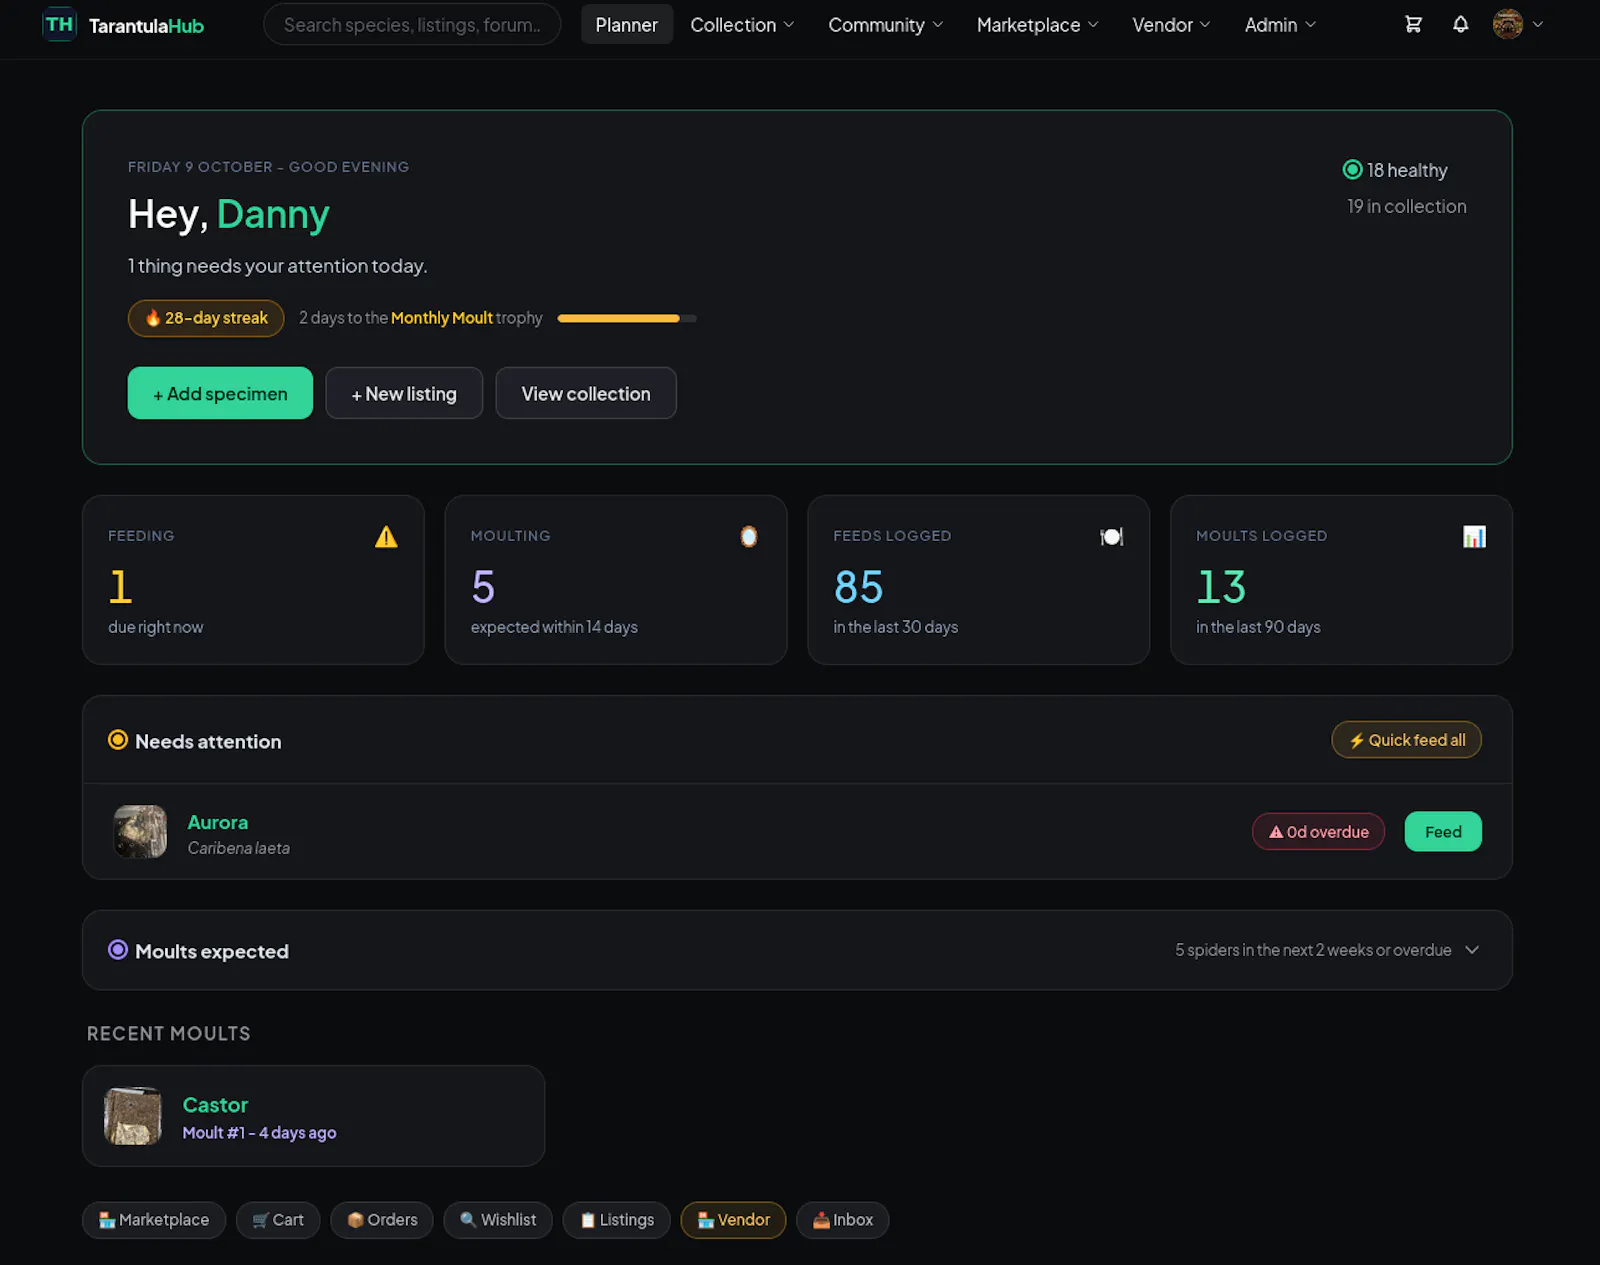Expand the Collection menu

[x=742, y=24]
